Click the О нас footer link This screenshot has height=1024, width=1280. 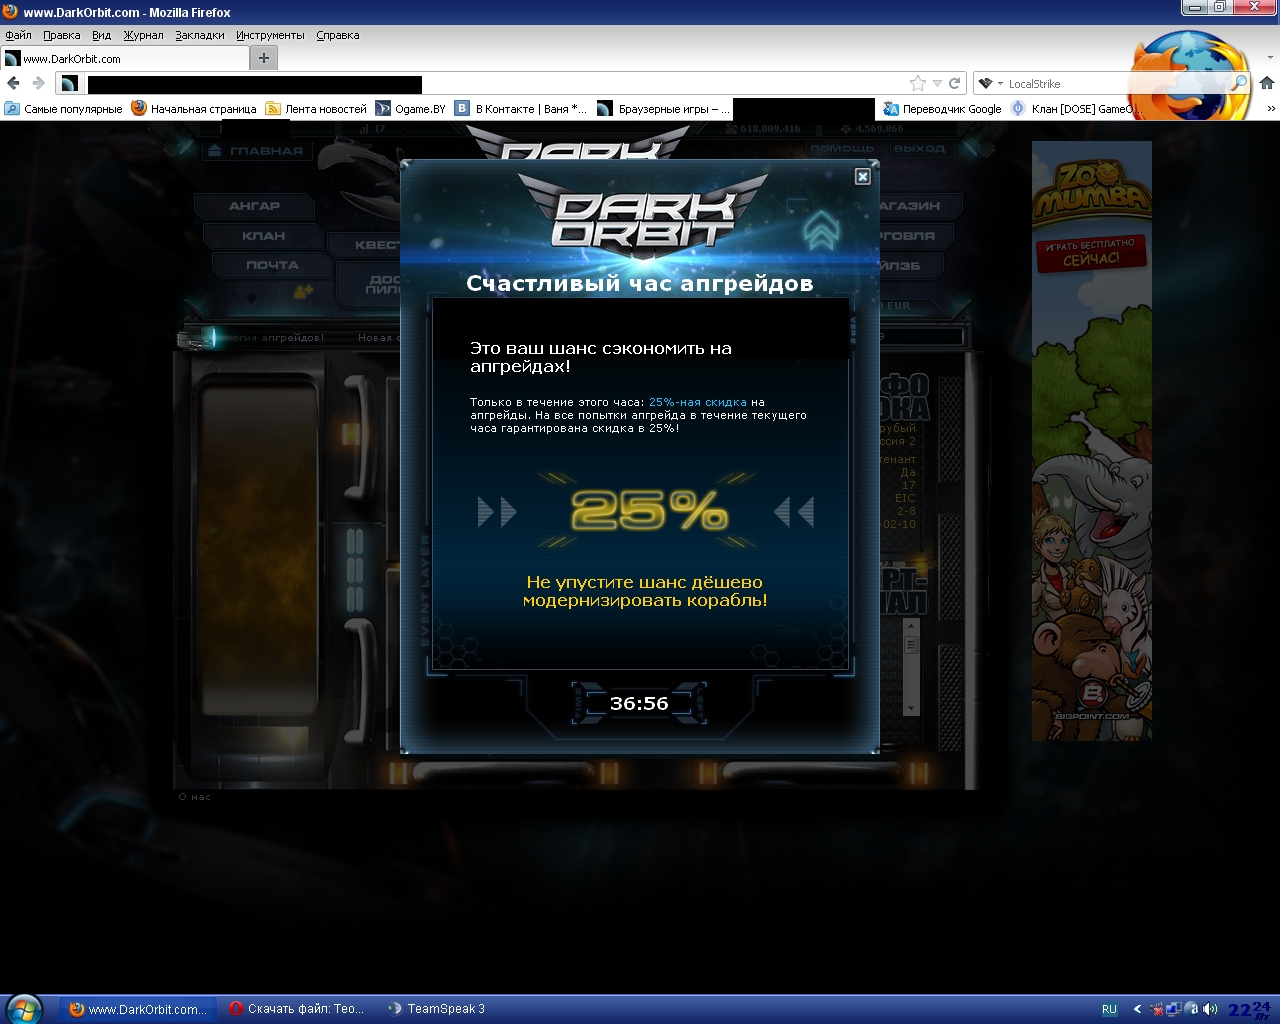[x=195, y=797]
